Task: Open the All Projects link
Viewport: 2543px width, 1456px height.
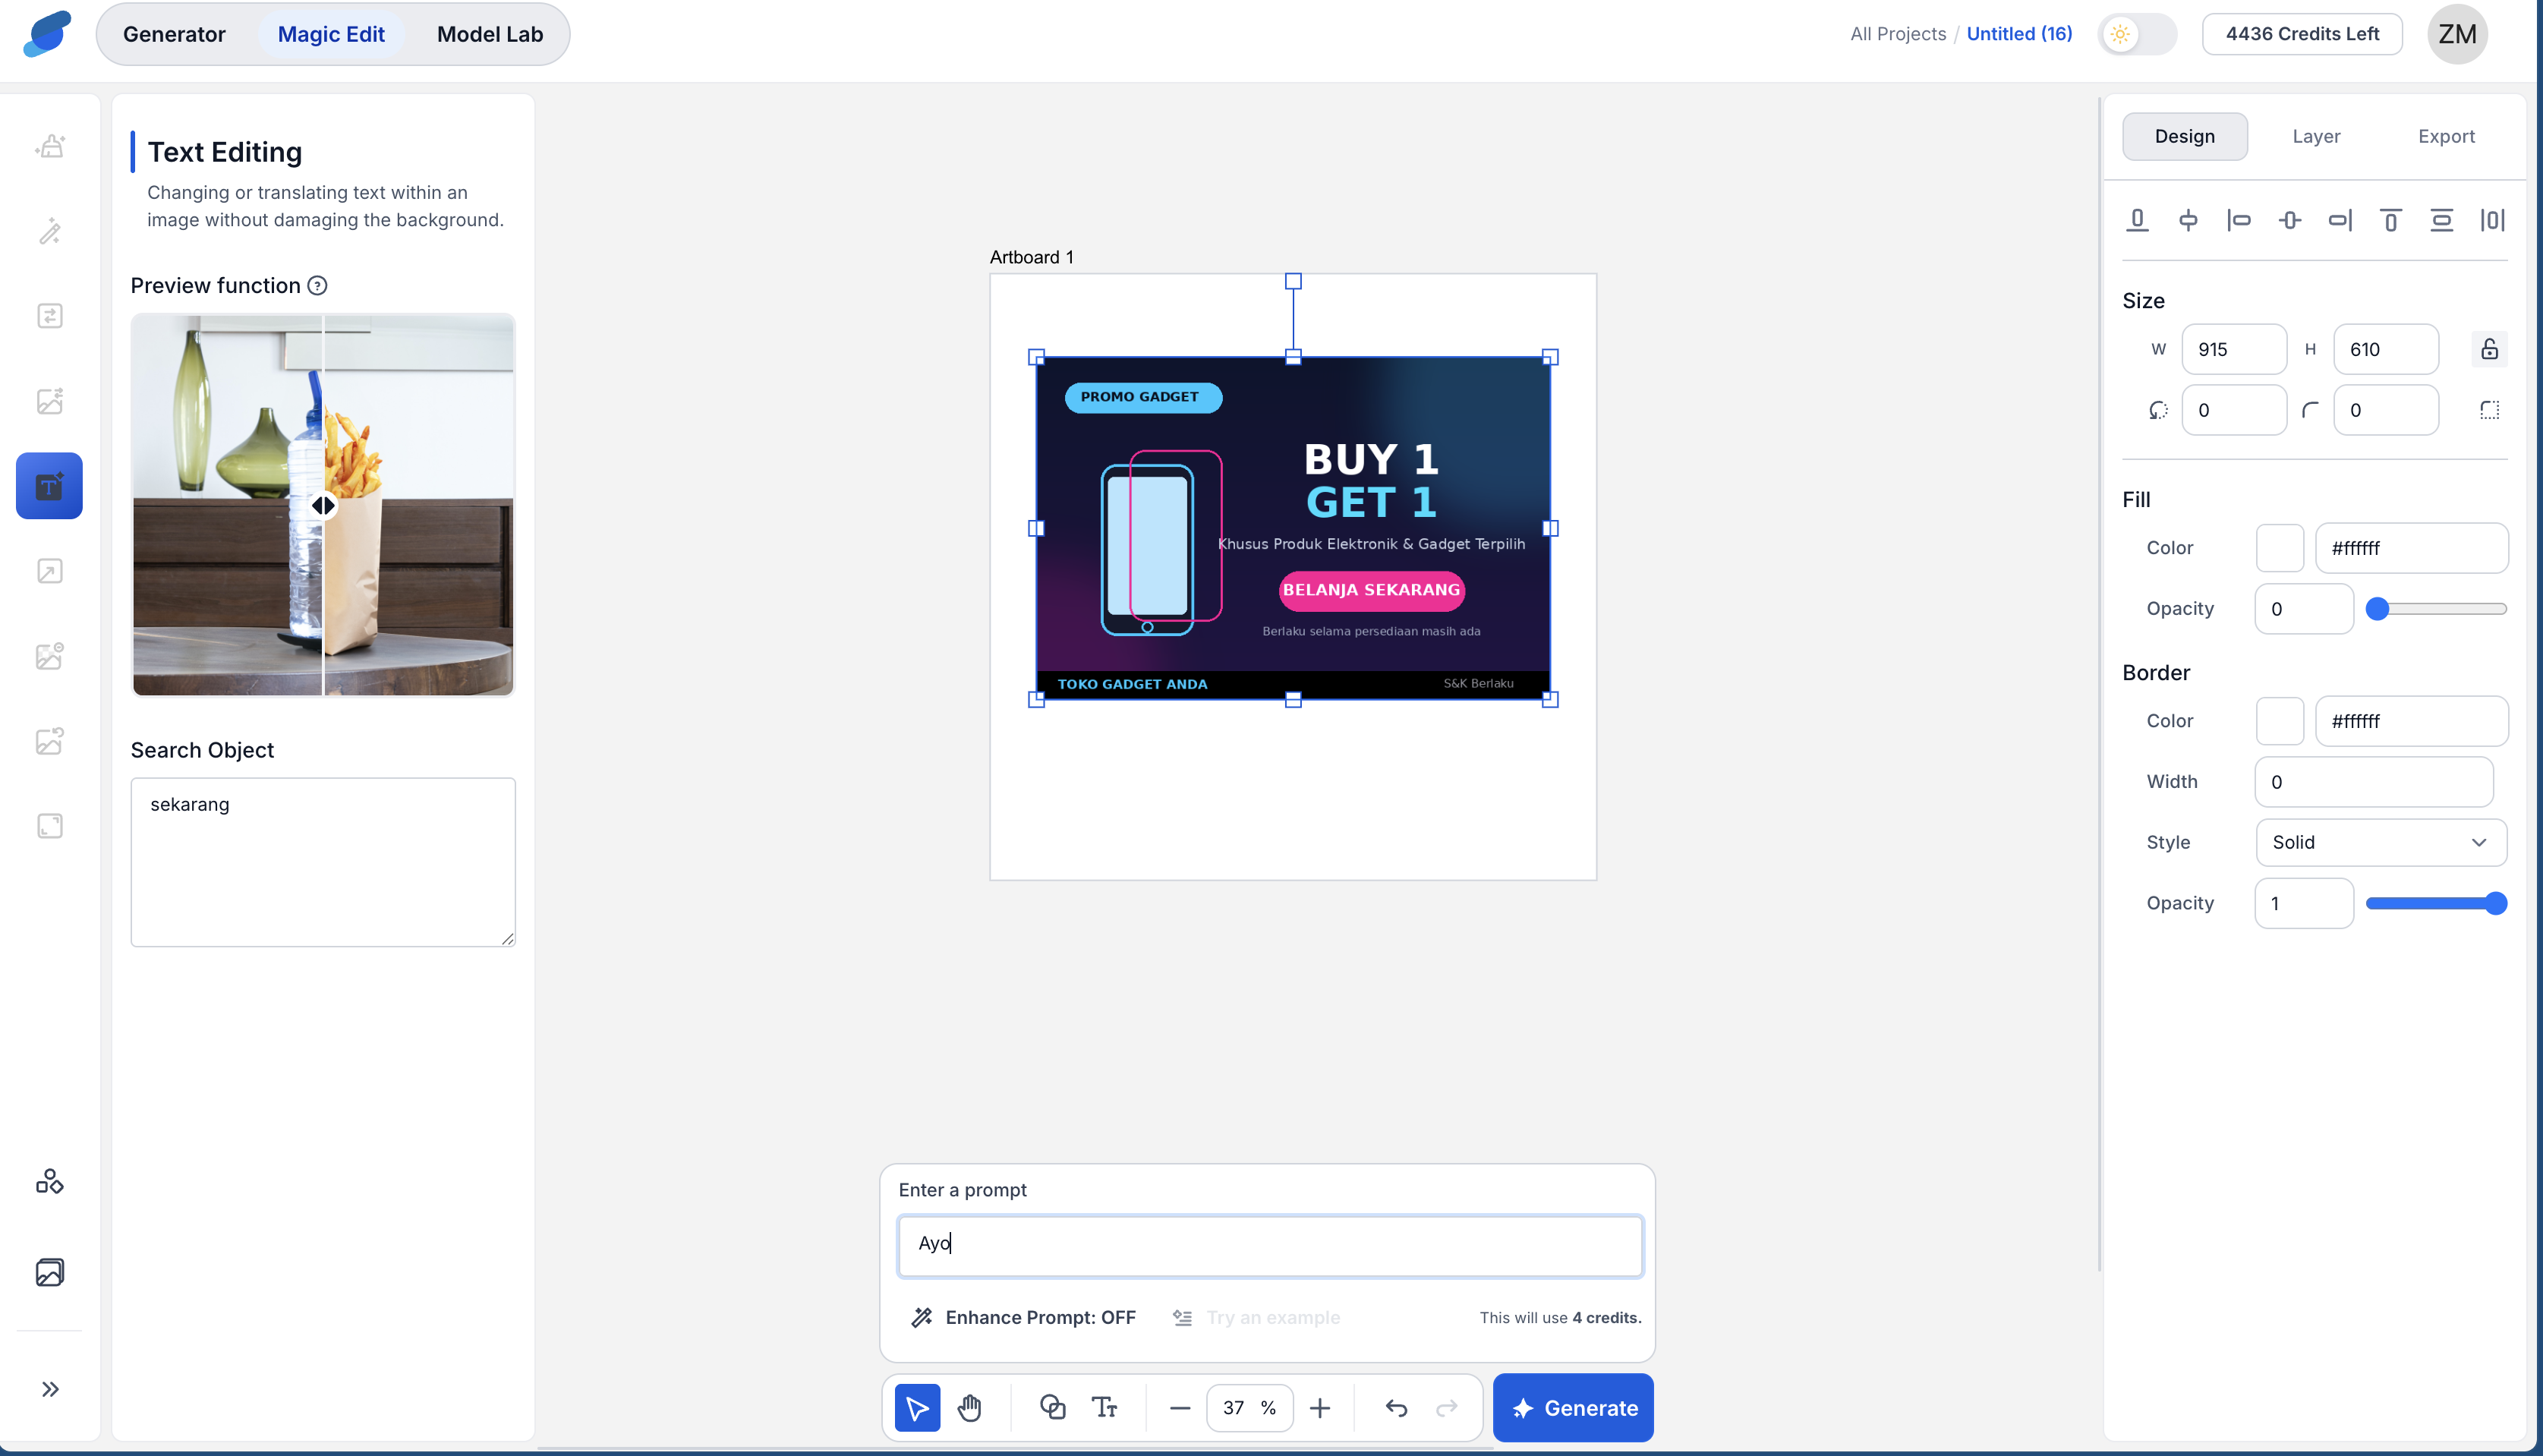Action: (x=1898, y=34)
